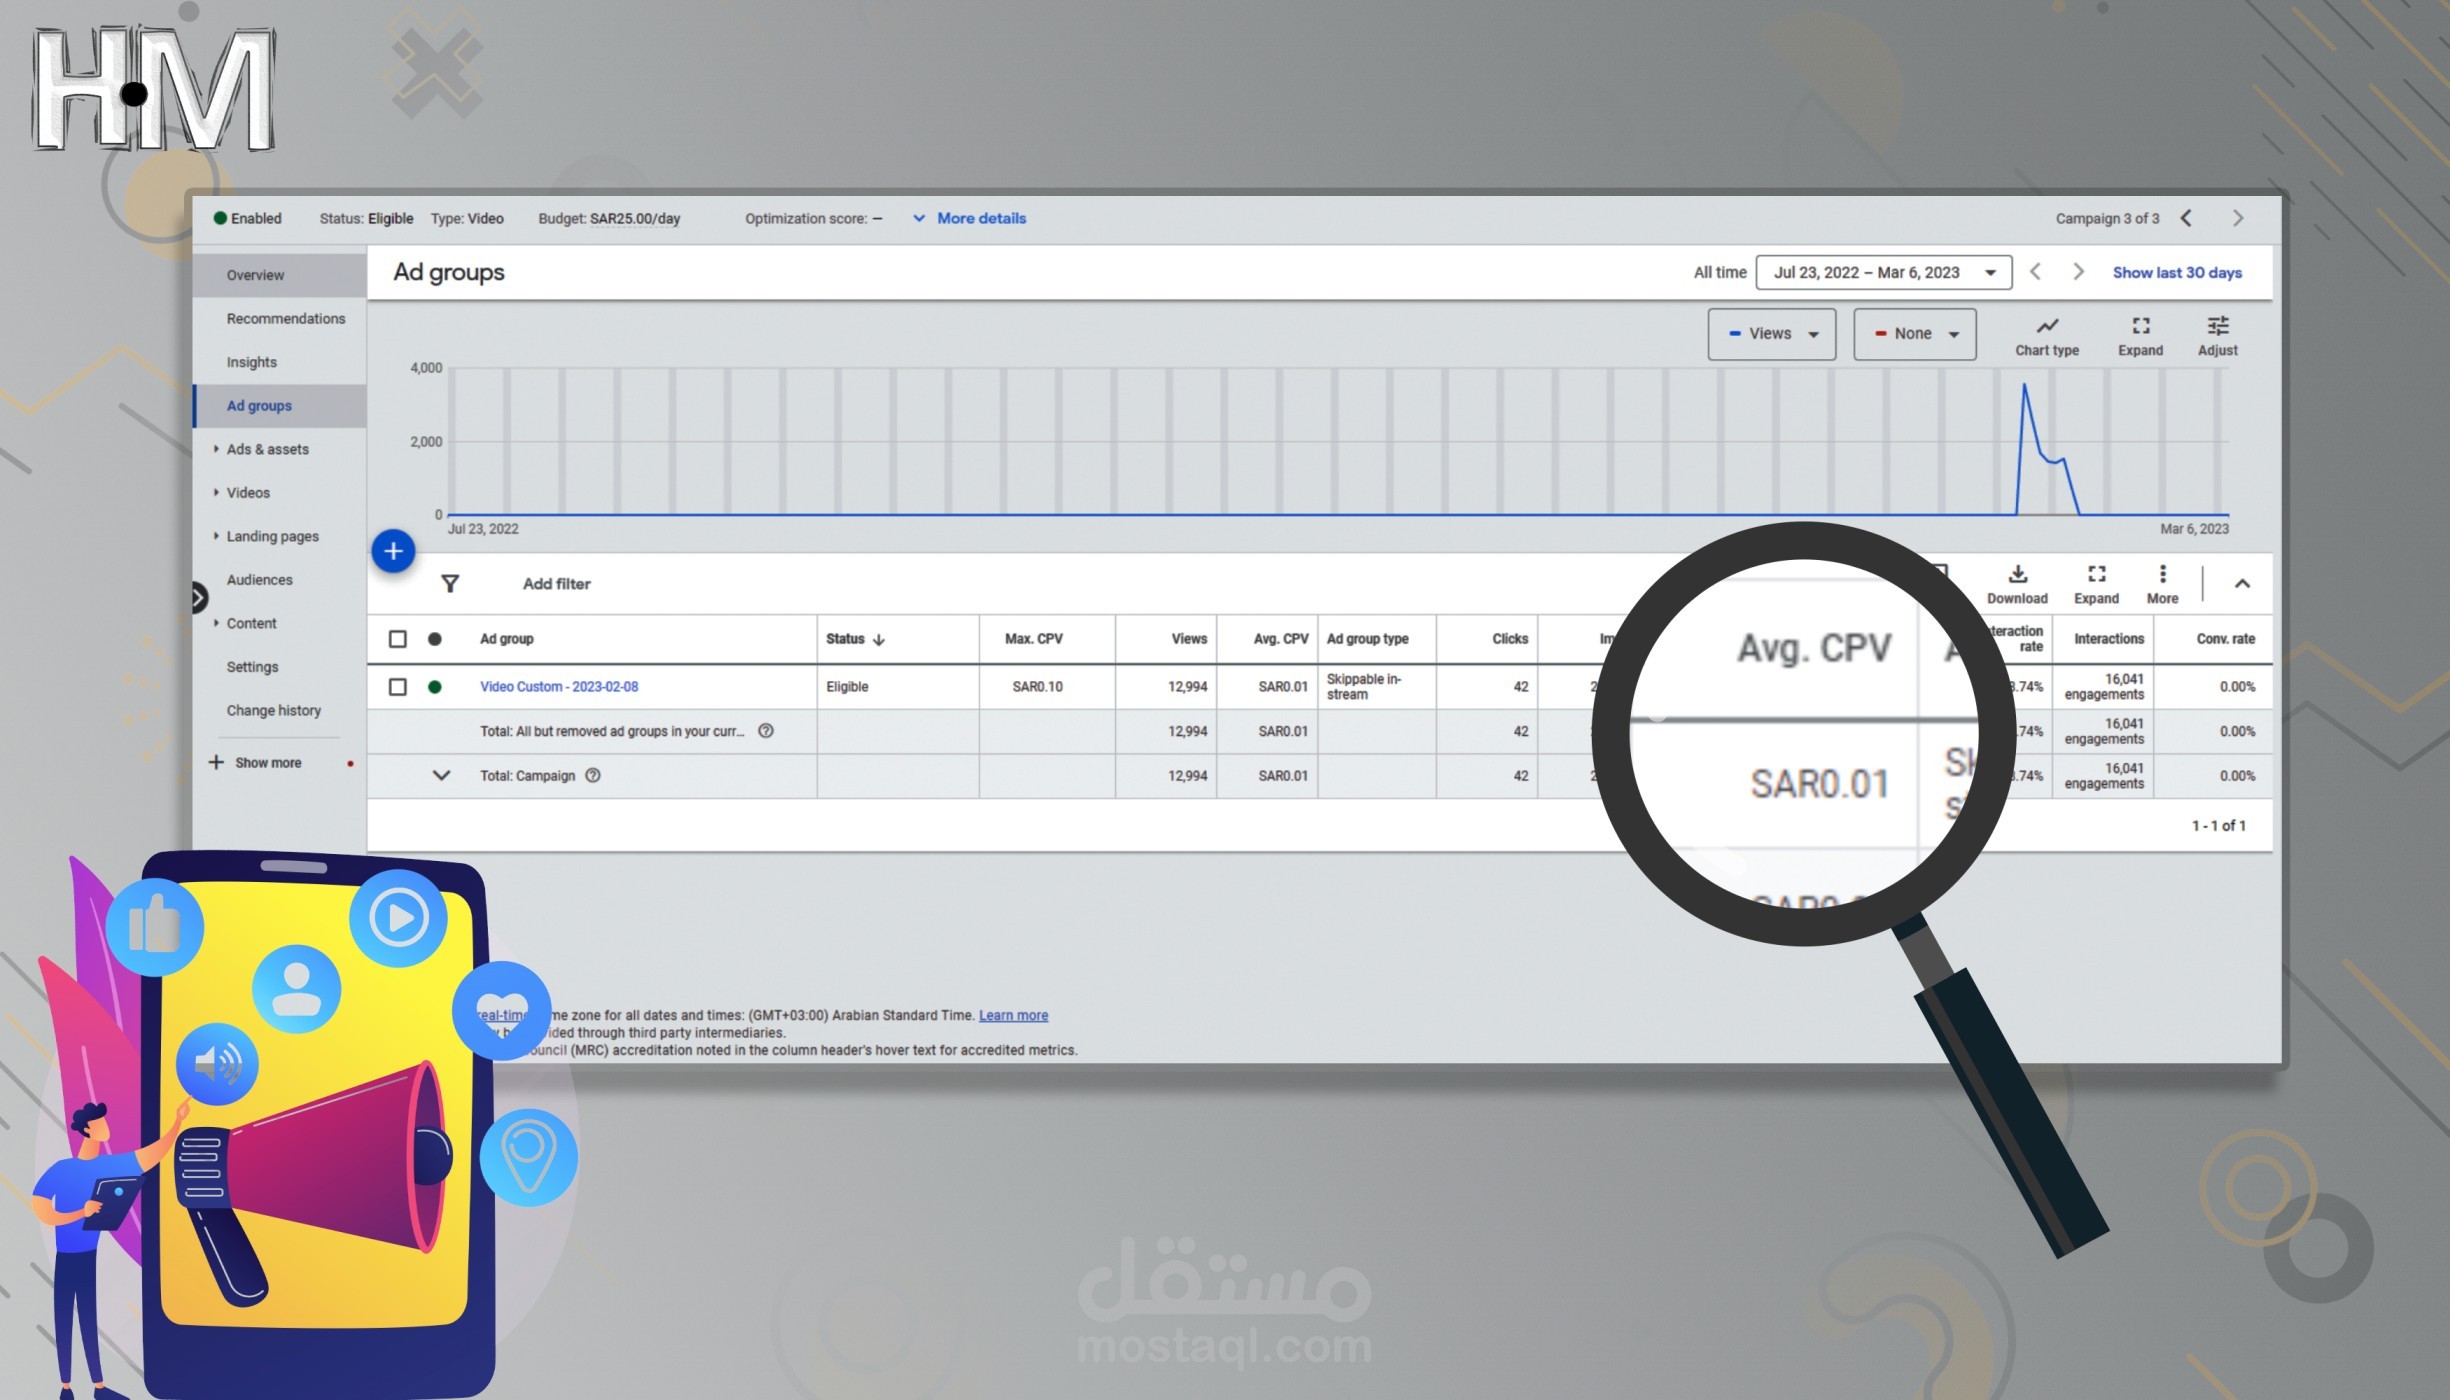2450x1400 pixels.
Task: Click the blue plus button to add ad group
Action: pyautogui.click(x=393, y=551)
